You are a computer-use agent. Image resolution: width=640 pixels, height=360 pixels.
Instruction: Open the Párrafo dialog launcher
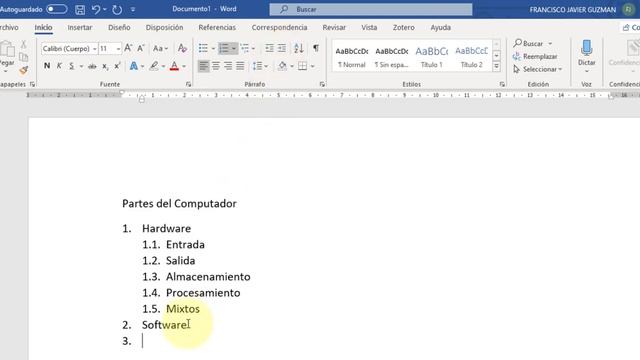point(322,84)
